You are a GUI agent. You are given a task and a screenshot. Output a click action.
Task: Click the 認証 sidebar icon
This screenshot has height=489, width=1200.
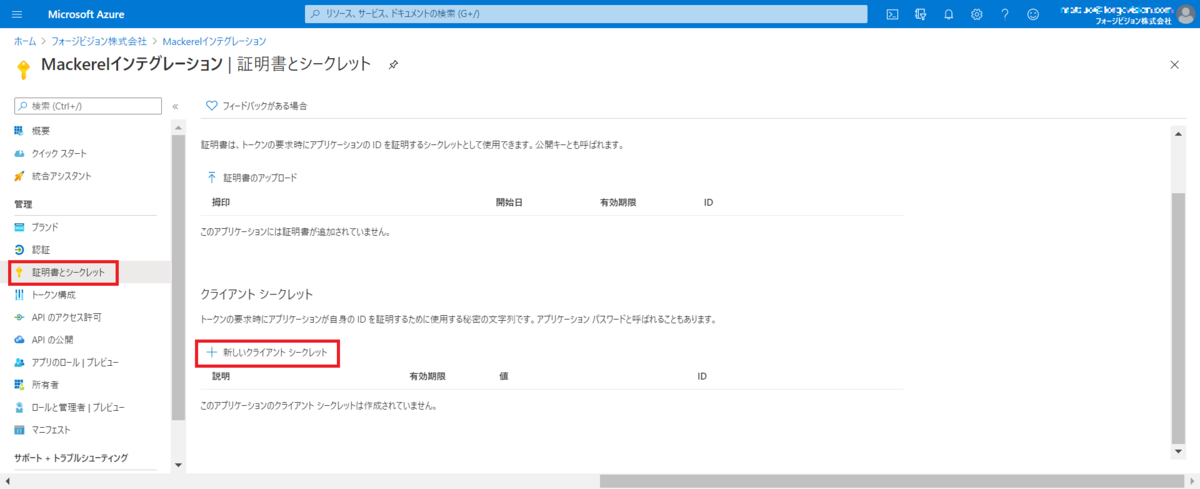19,249
